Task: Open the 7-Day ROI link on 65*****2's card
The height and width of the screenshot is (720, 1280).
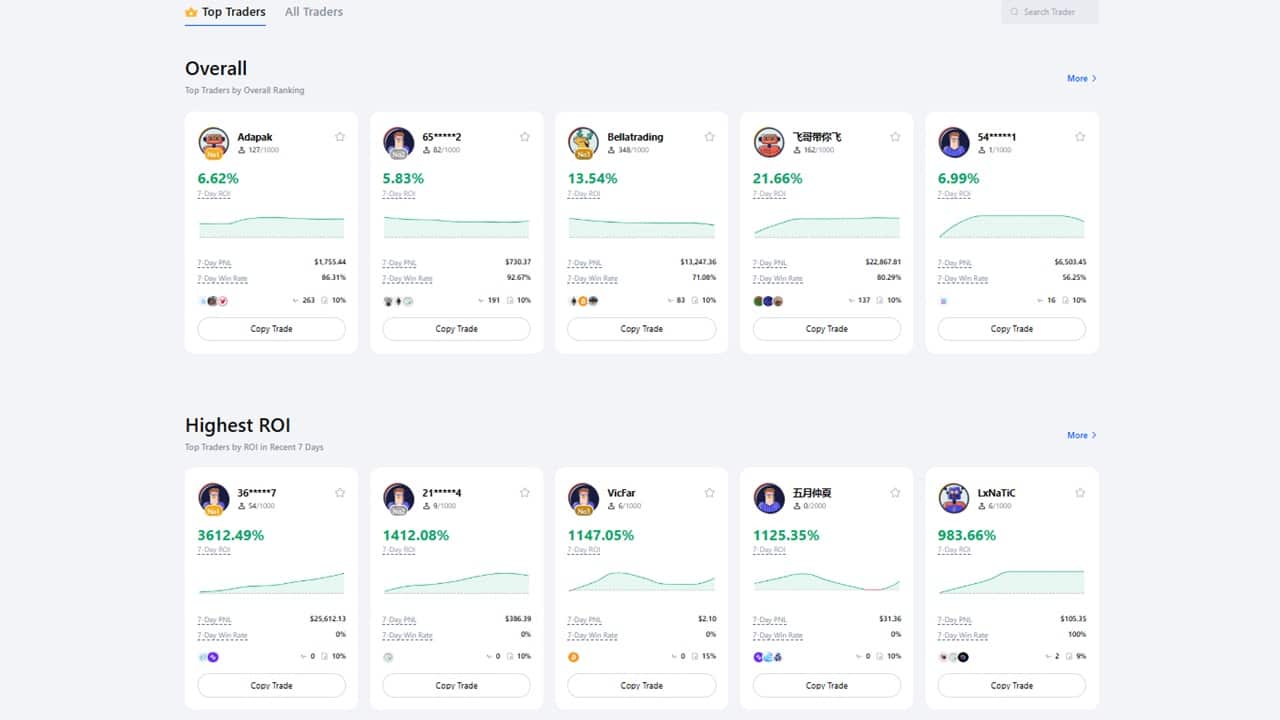Action: tap(398, 194)
